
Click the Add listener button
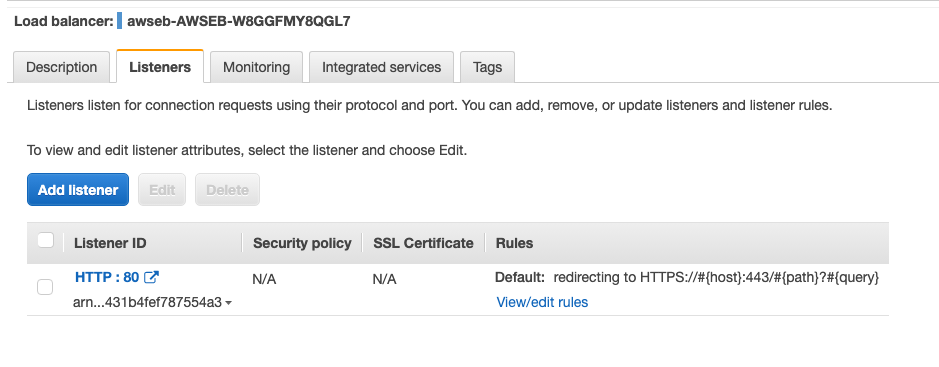tap(78, 190)
